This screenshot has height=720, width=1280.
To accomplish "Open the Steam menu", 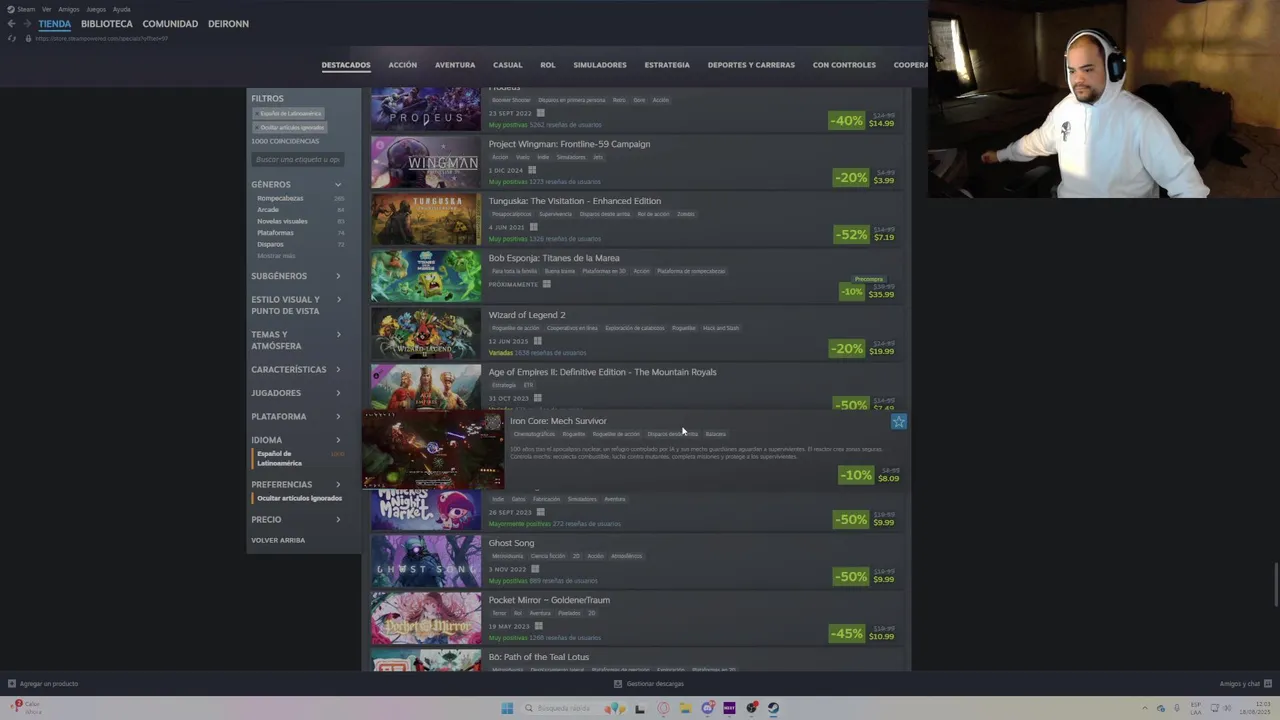I will pyautogui.click(x=21, y=9).
